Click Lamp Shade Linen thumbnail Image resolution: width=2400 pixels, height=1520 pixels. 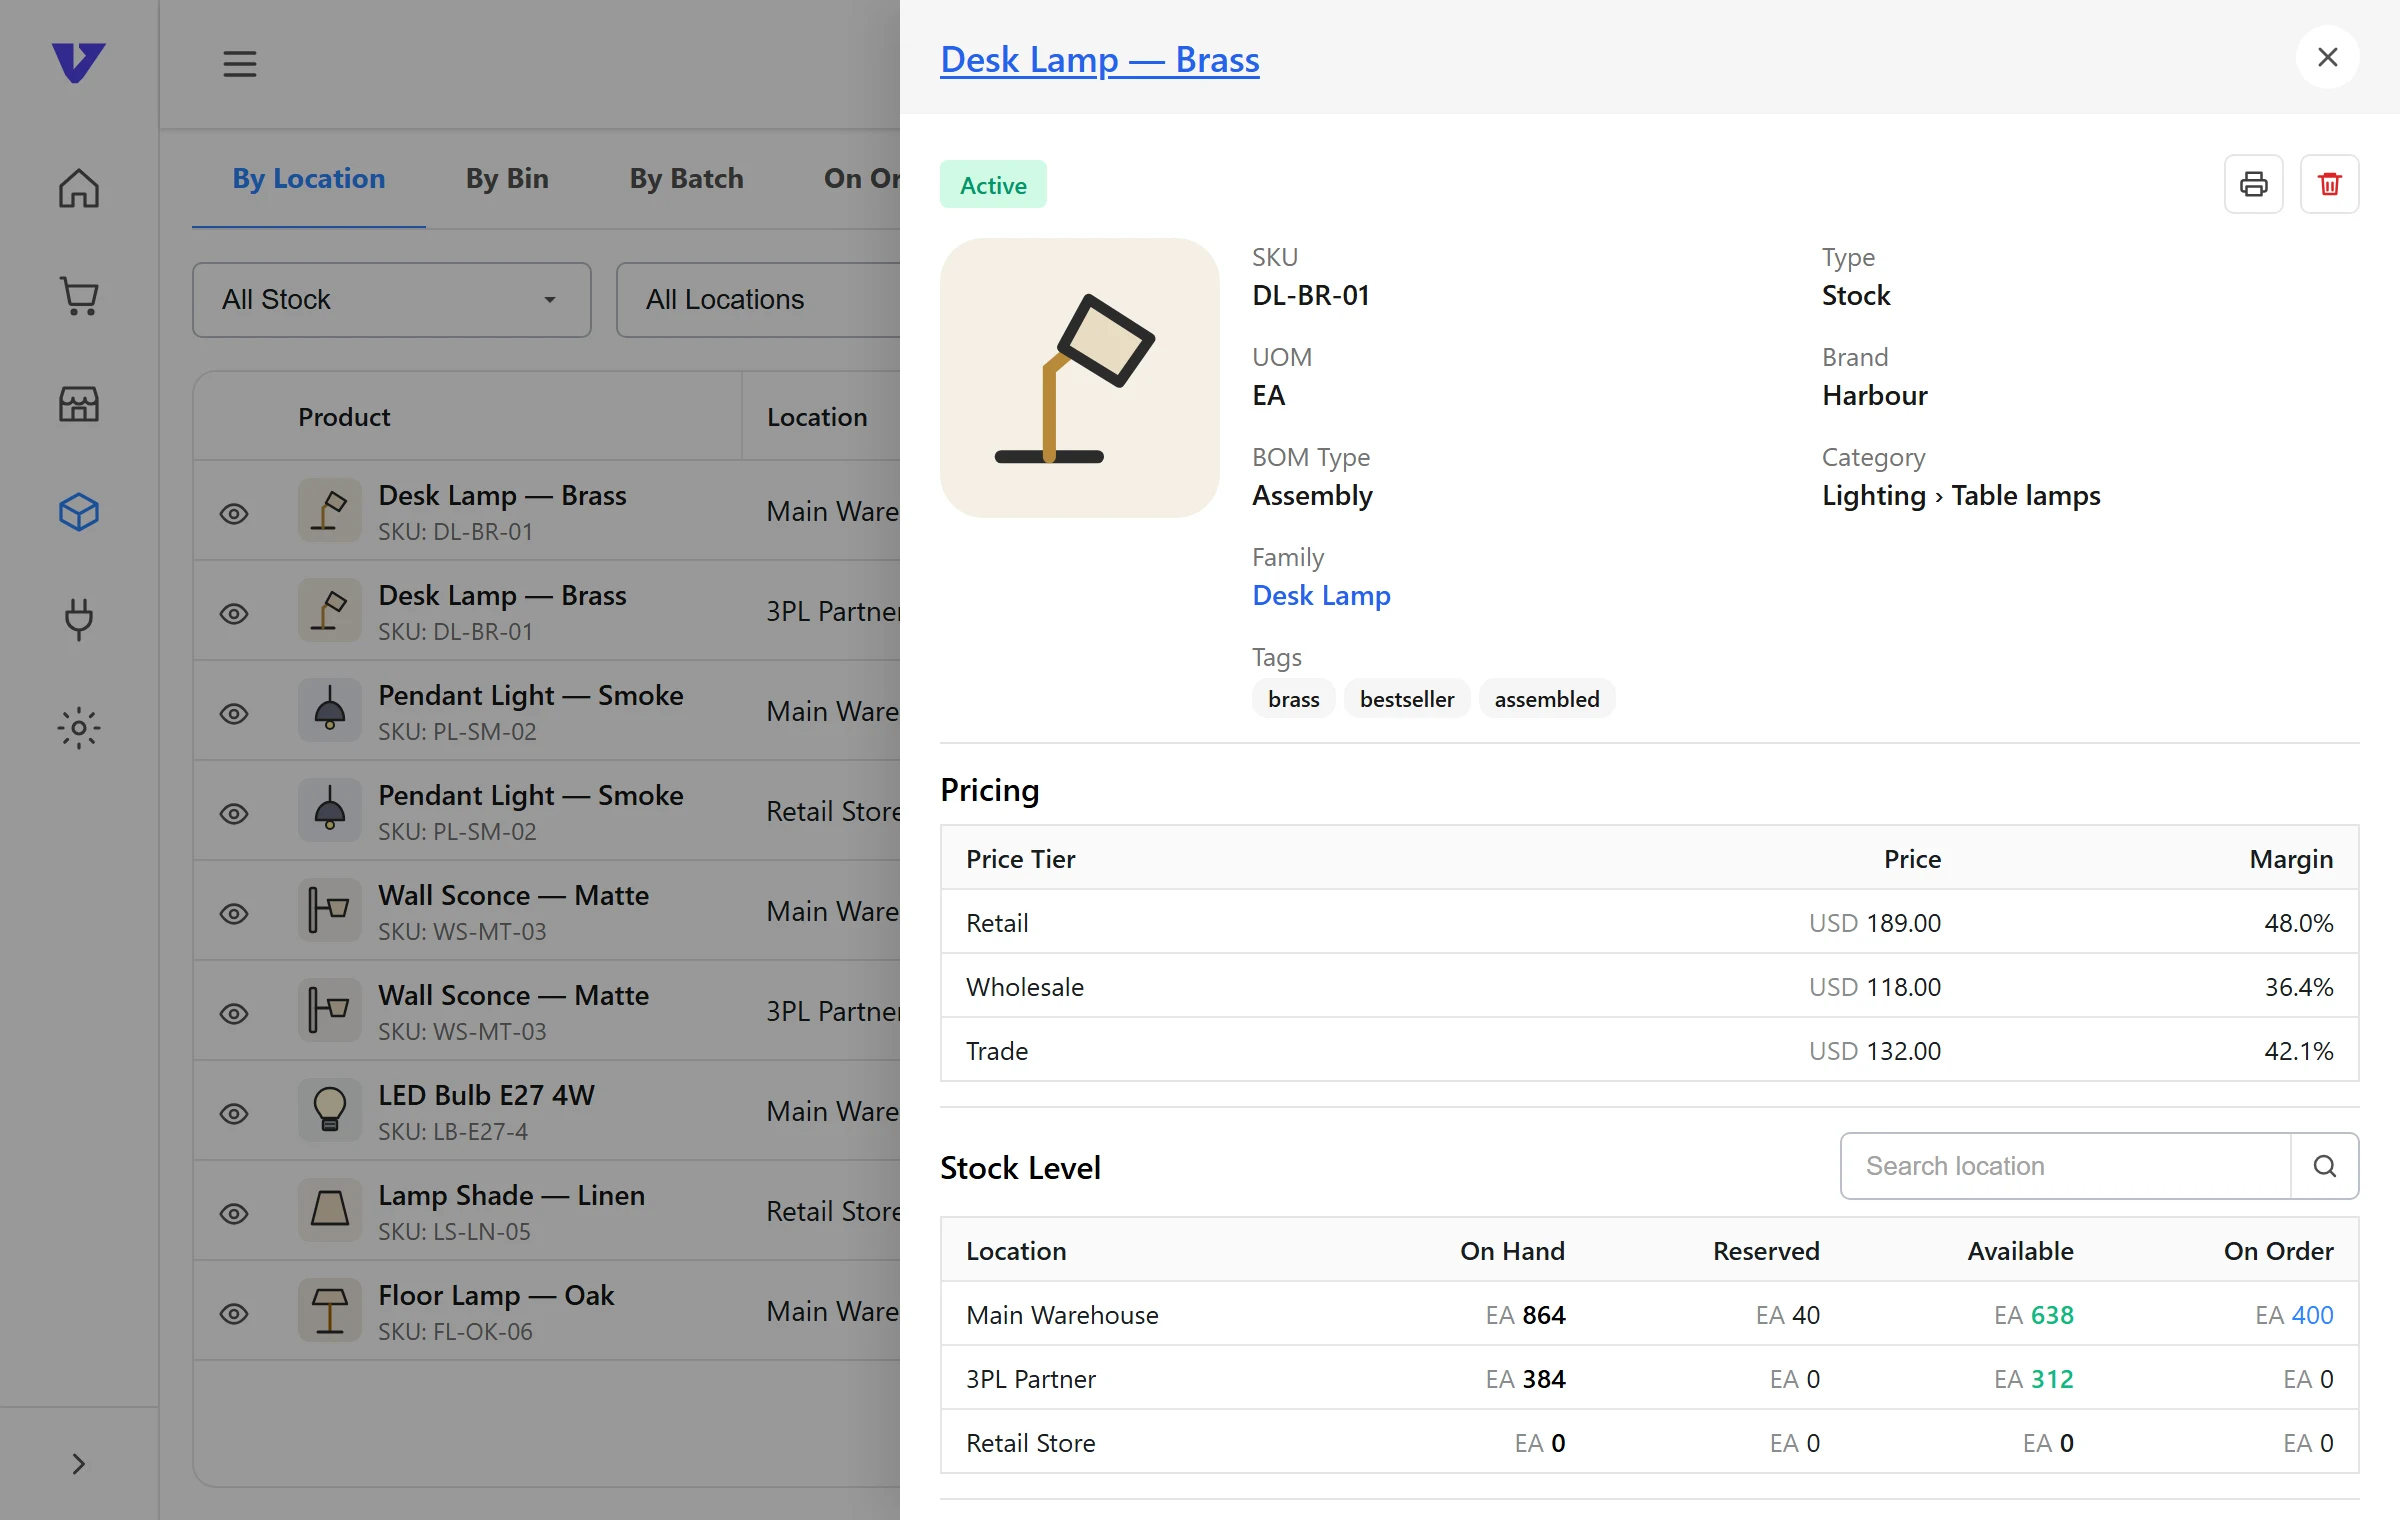(329, 1210)
